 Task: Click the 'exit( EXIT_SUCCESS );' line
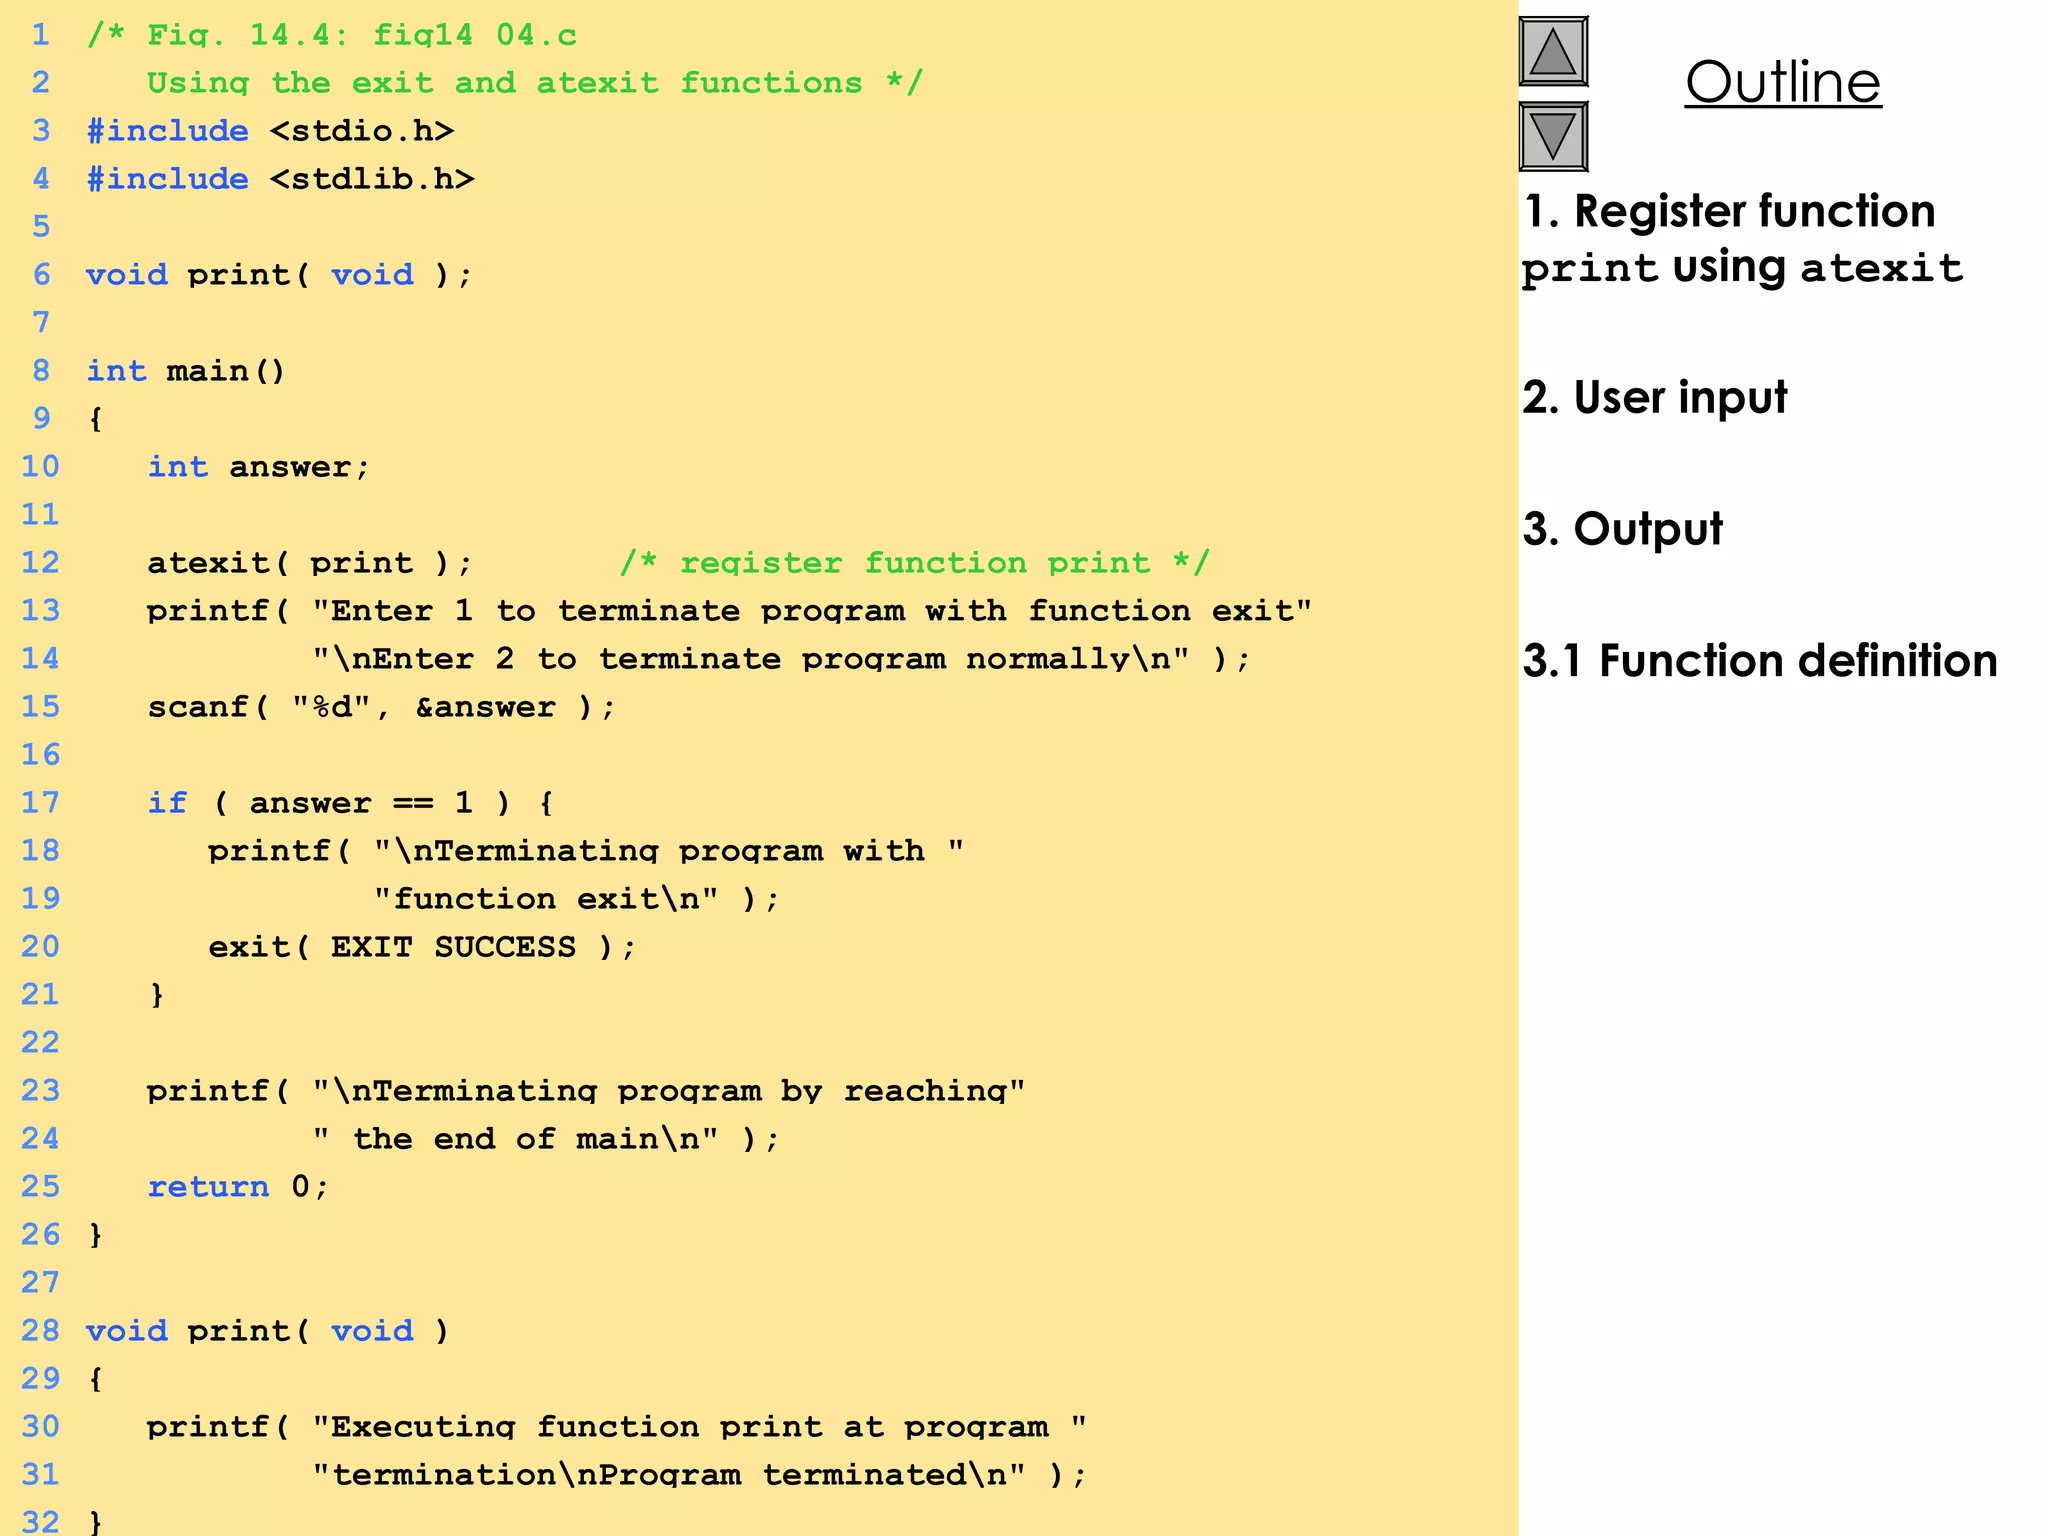[x=422, y=947]
